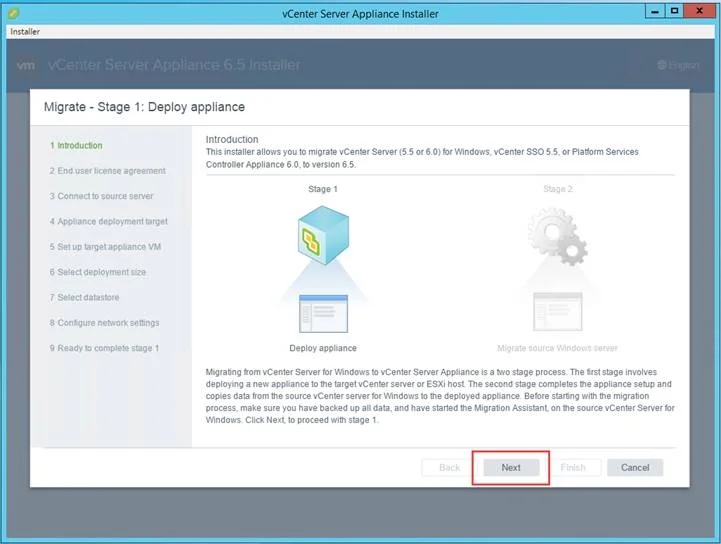The image size is (721, 544).
Task: Select step 9 Ready to complete stage 1
Action: pos(104,348)
